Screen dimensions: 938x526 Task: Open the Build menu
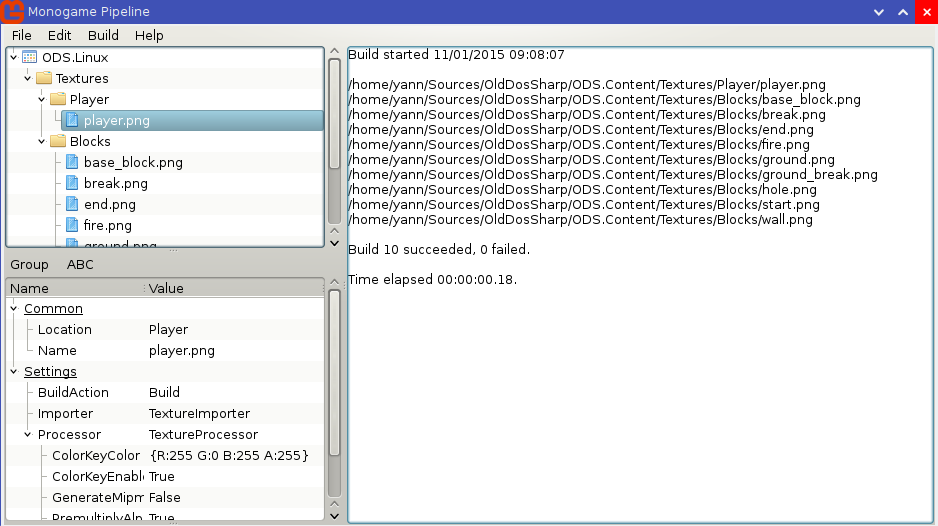click(x=103, y=35)
